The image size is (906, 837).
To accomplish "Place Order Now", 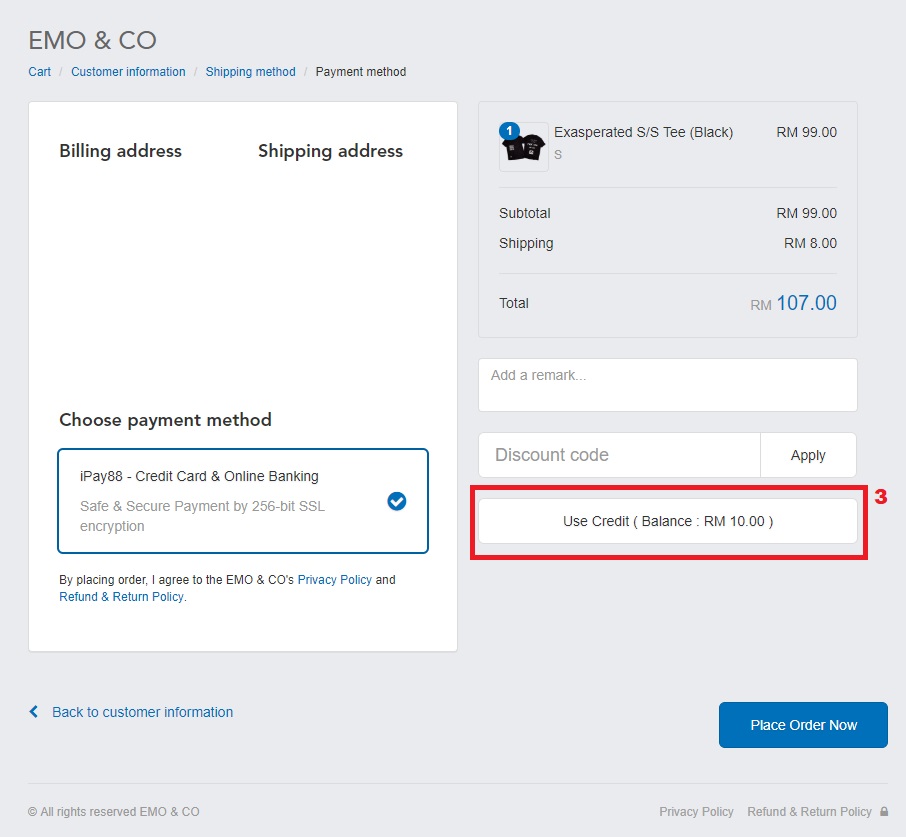I will (803, 725).
